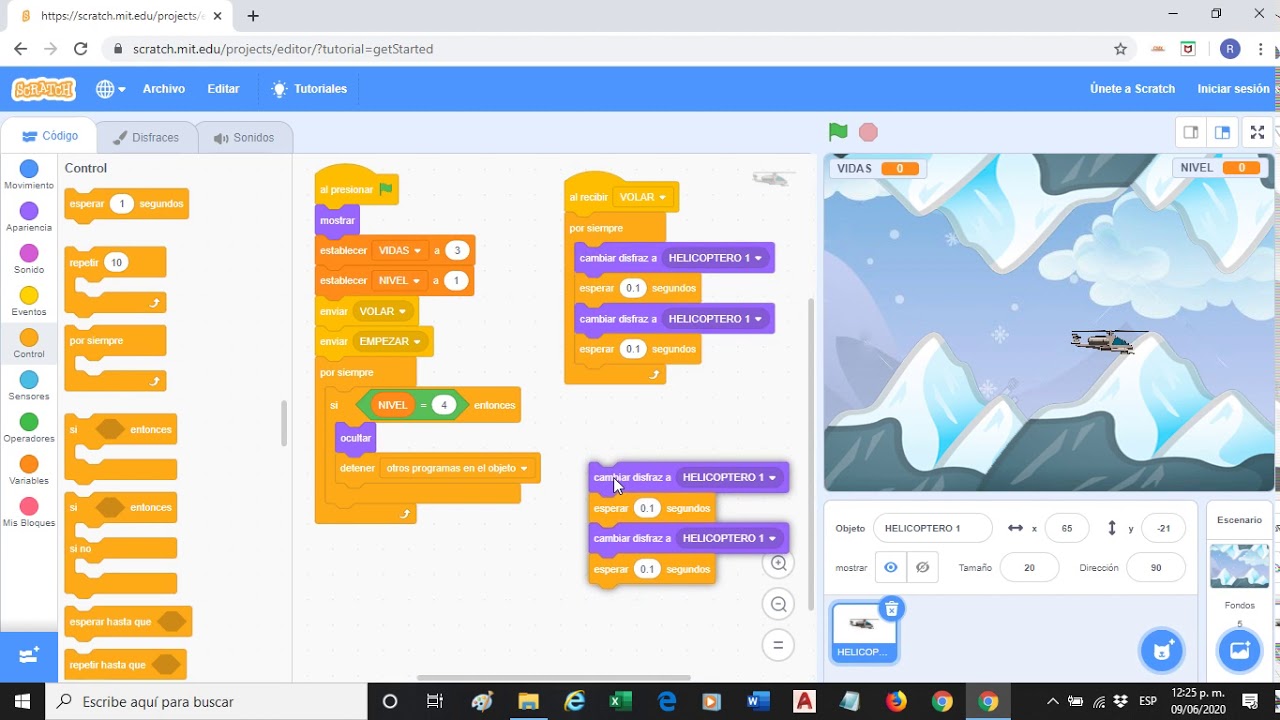Viewport: 1280px width, 720px height.
Task: Click the taskbar search box
Action: tap(207, 701)
